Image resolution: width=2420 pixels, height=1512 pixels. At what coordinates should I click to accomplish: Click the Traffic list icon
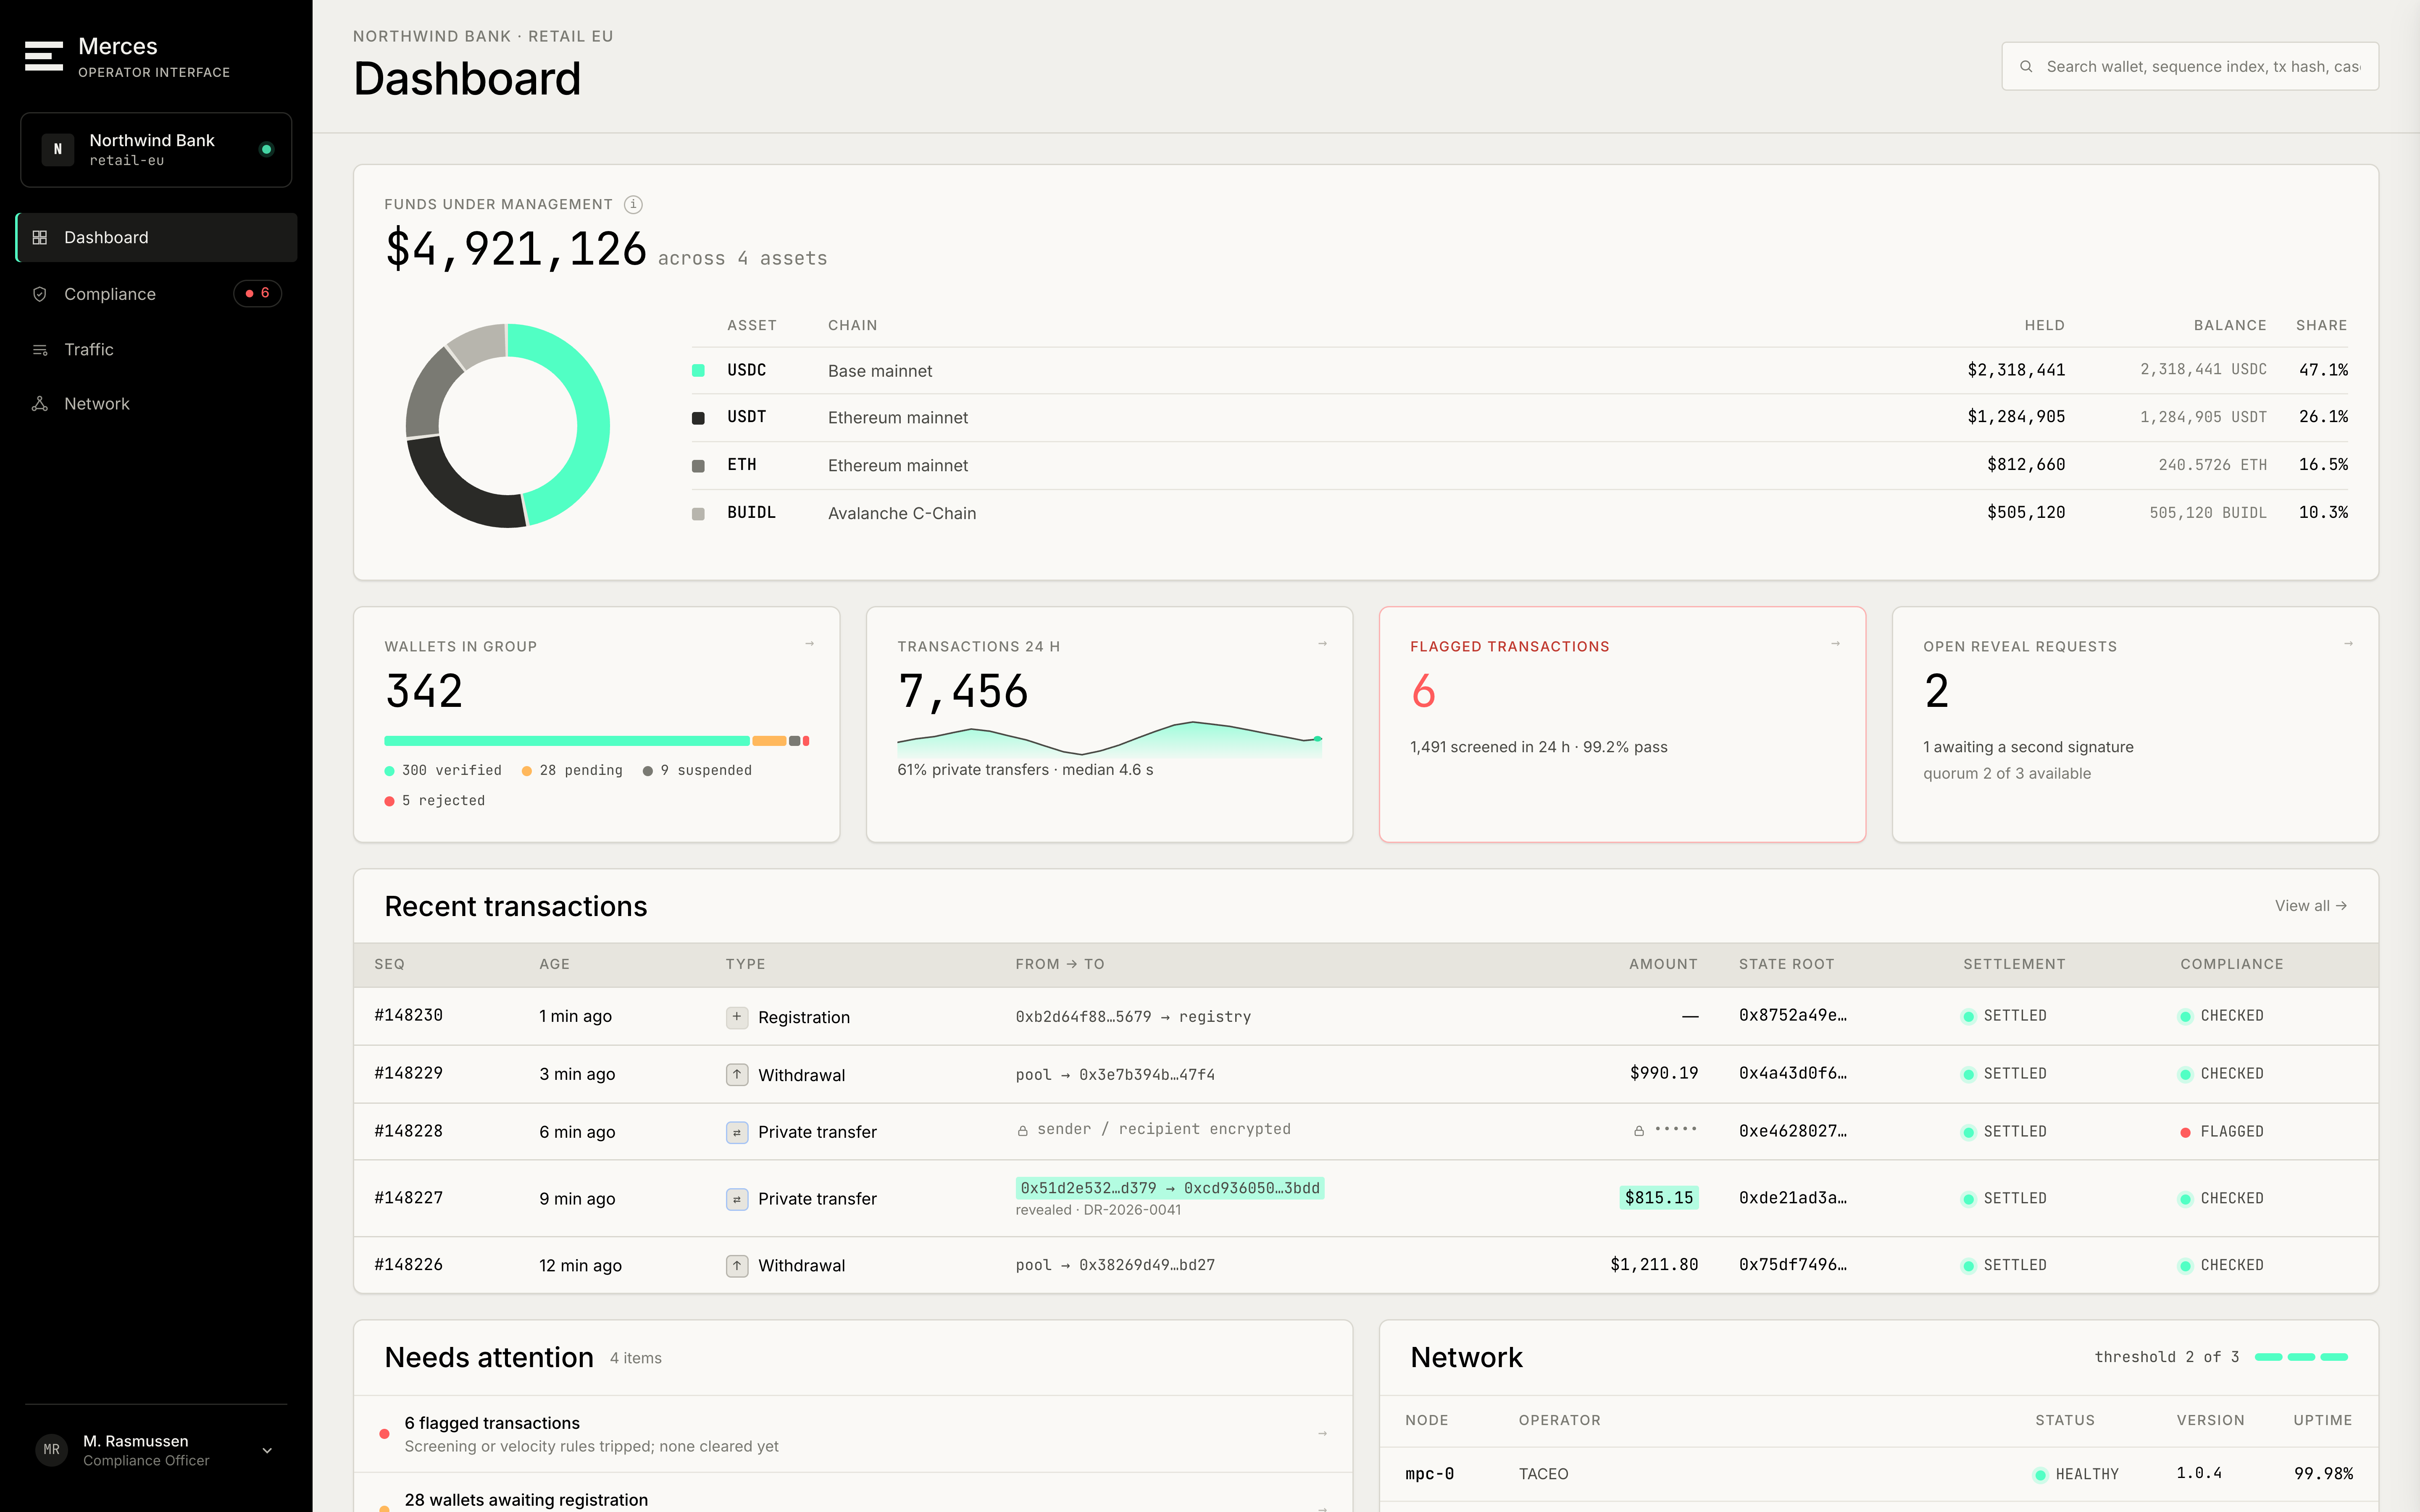[x=40, y=350]
